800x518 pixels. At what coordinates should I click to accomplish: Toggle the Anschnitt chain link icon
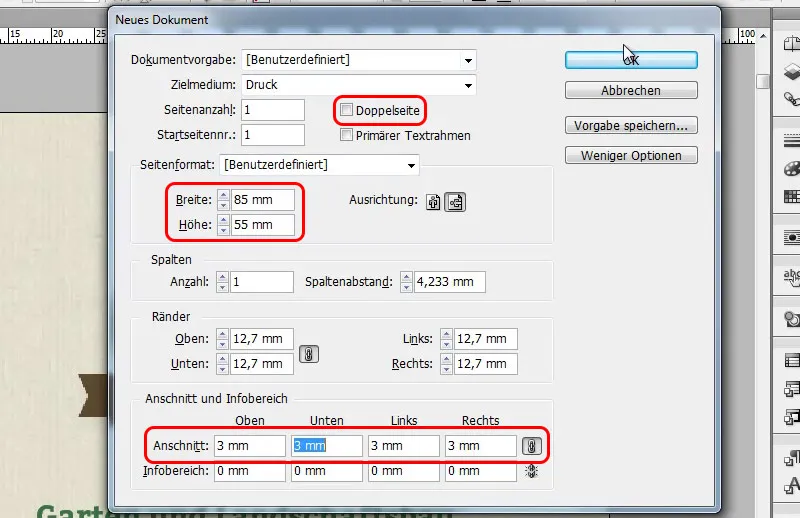(532, 446)
